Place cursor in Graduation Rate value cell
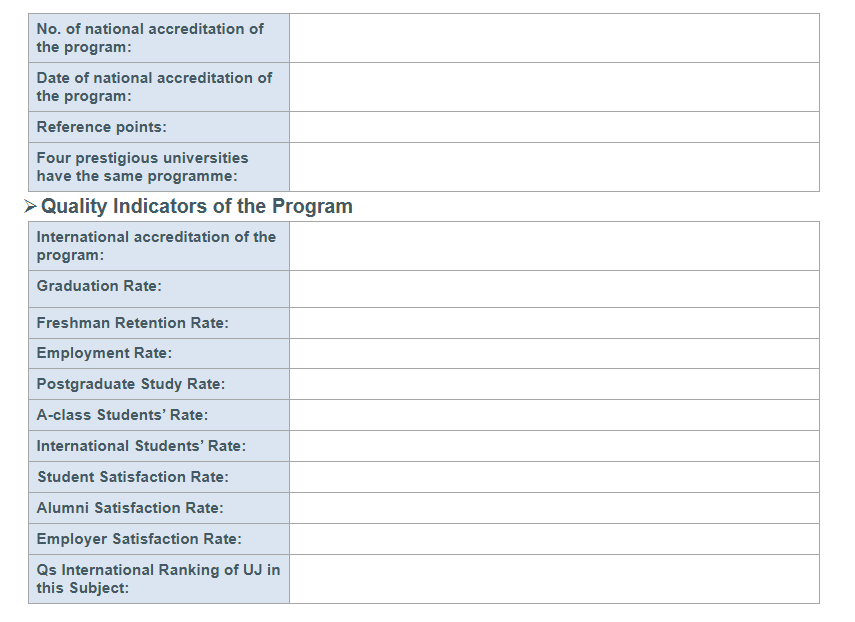Screen dimensions: 855x622 coord(554,289)
